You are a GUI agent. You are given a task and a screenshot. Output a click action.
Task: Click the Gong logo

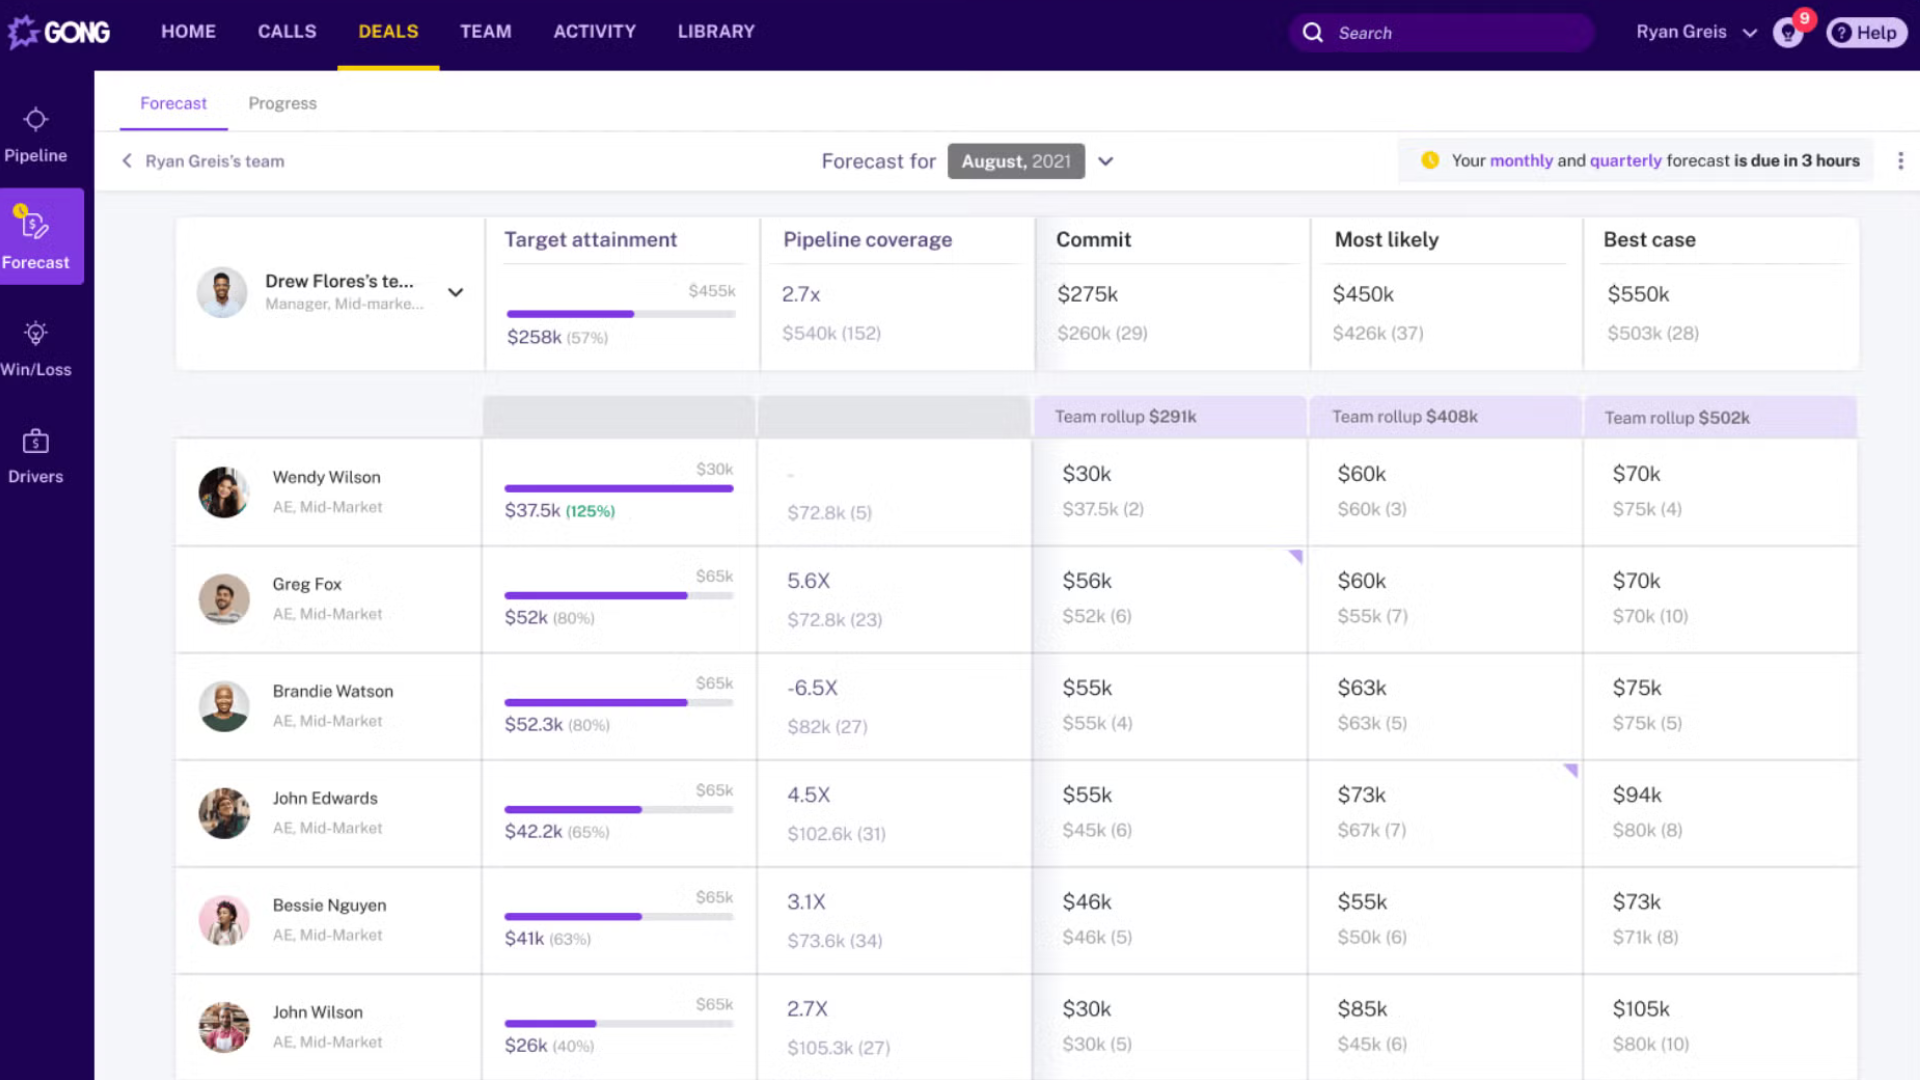[x=59, y=33]
